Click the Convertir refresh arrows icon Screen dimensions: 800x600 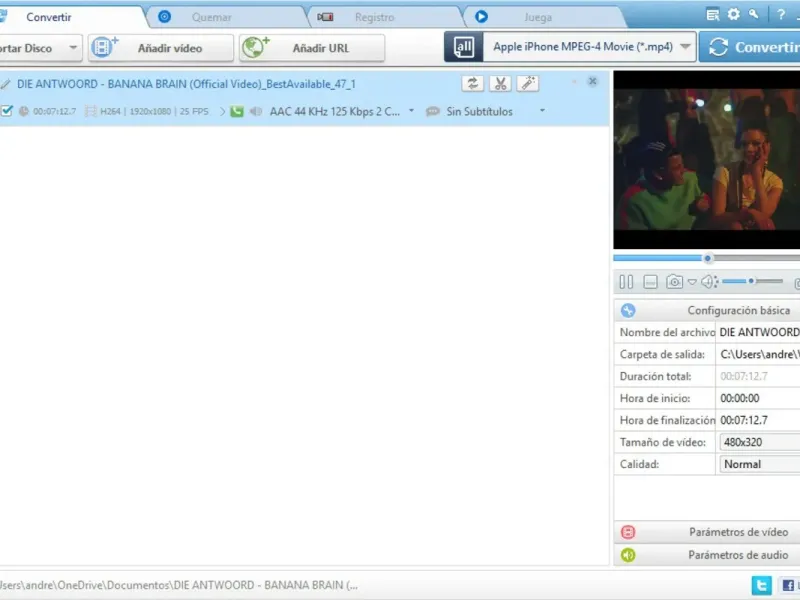718,47
